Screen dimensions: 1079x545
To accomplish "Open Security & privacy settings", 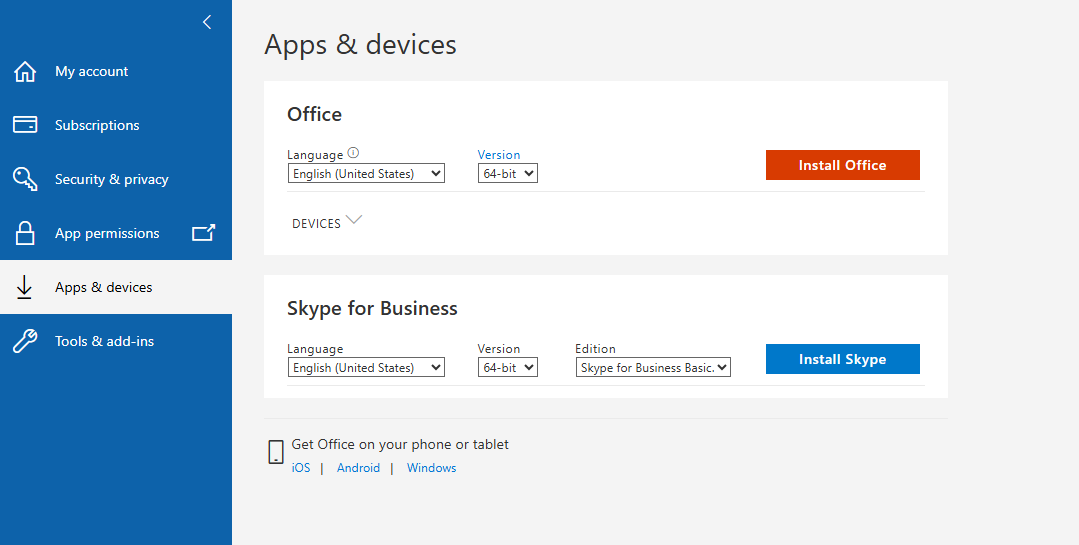I will pyautogui.click(x=111, y=179).
